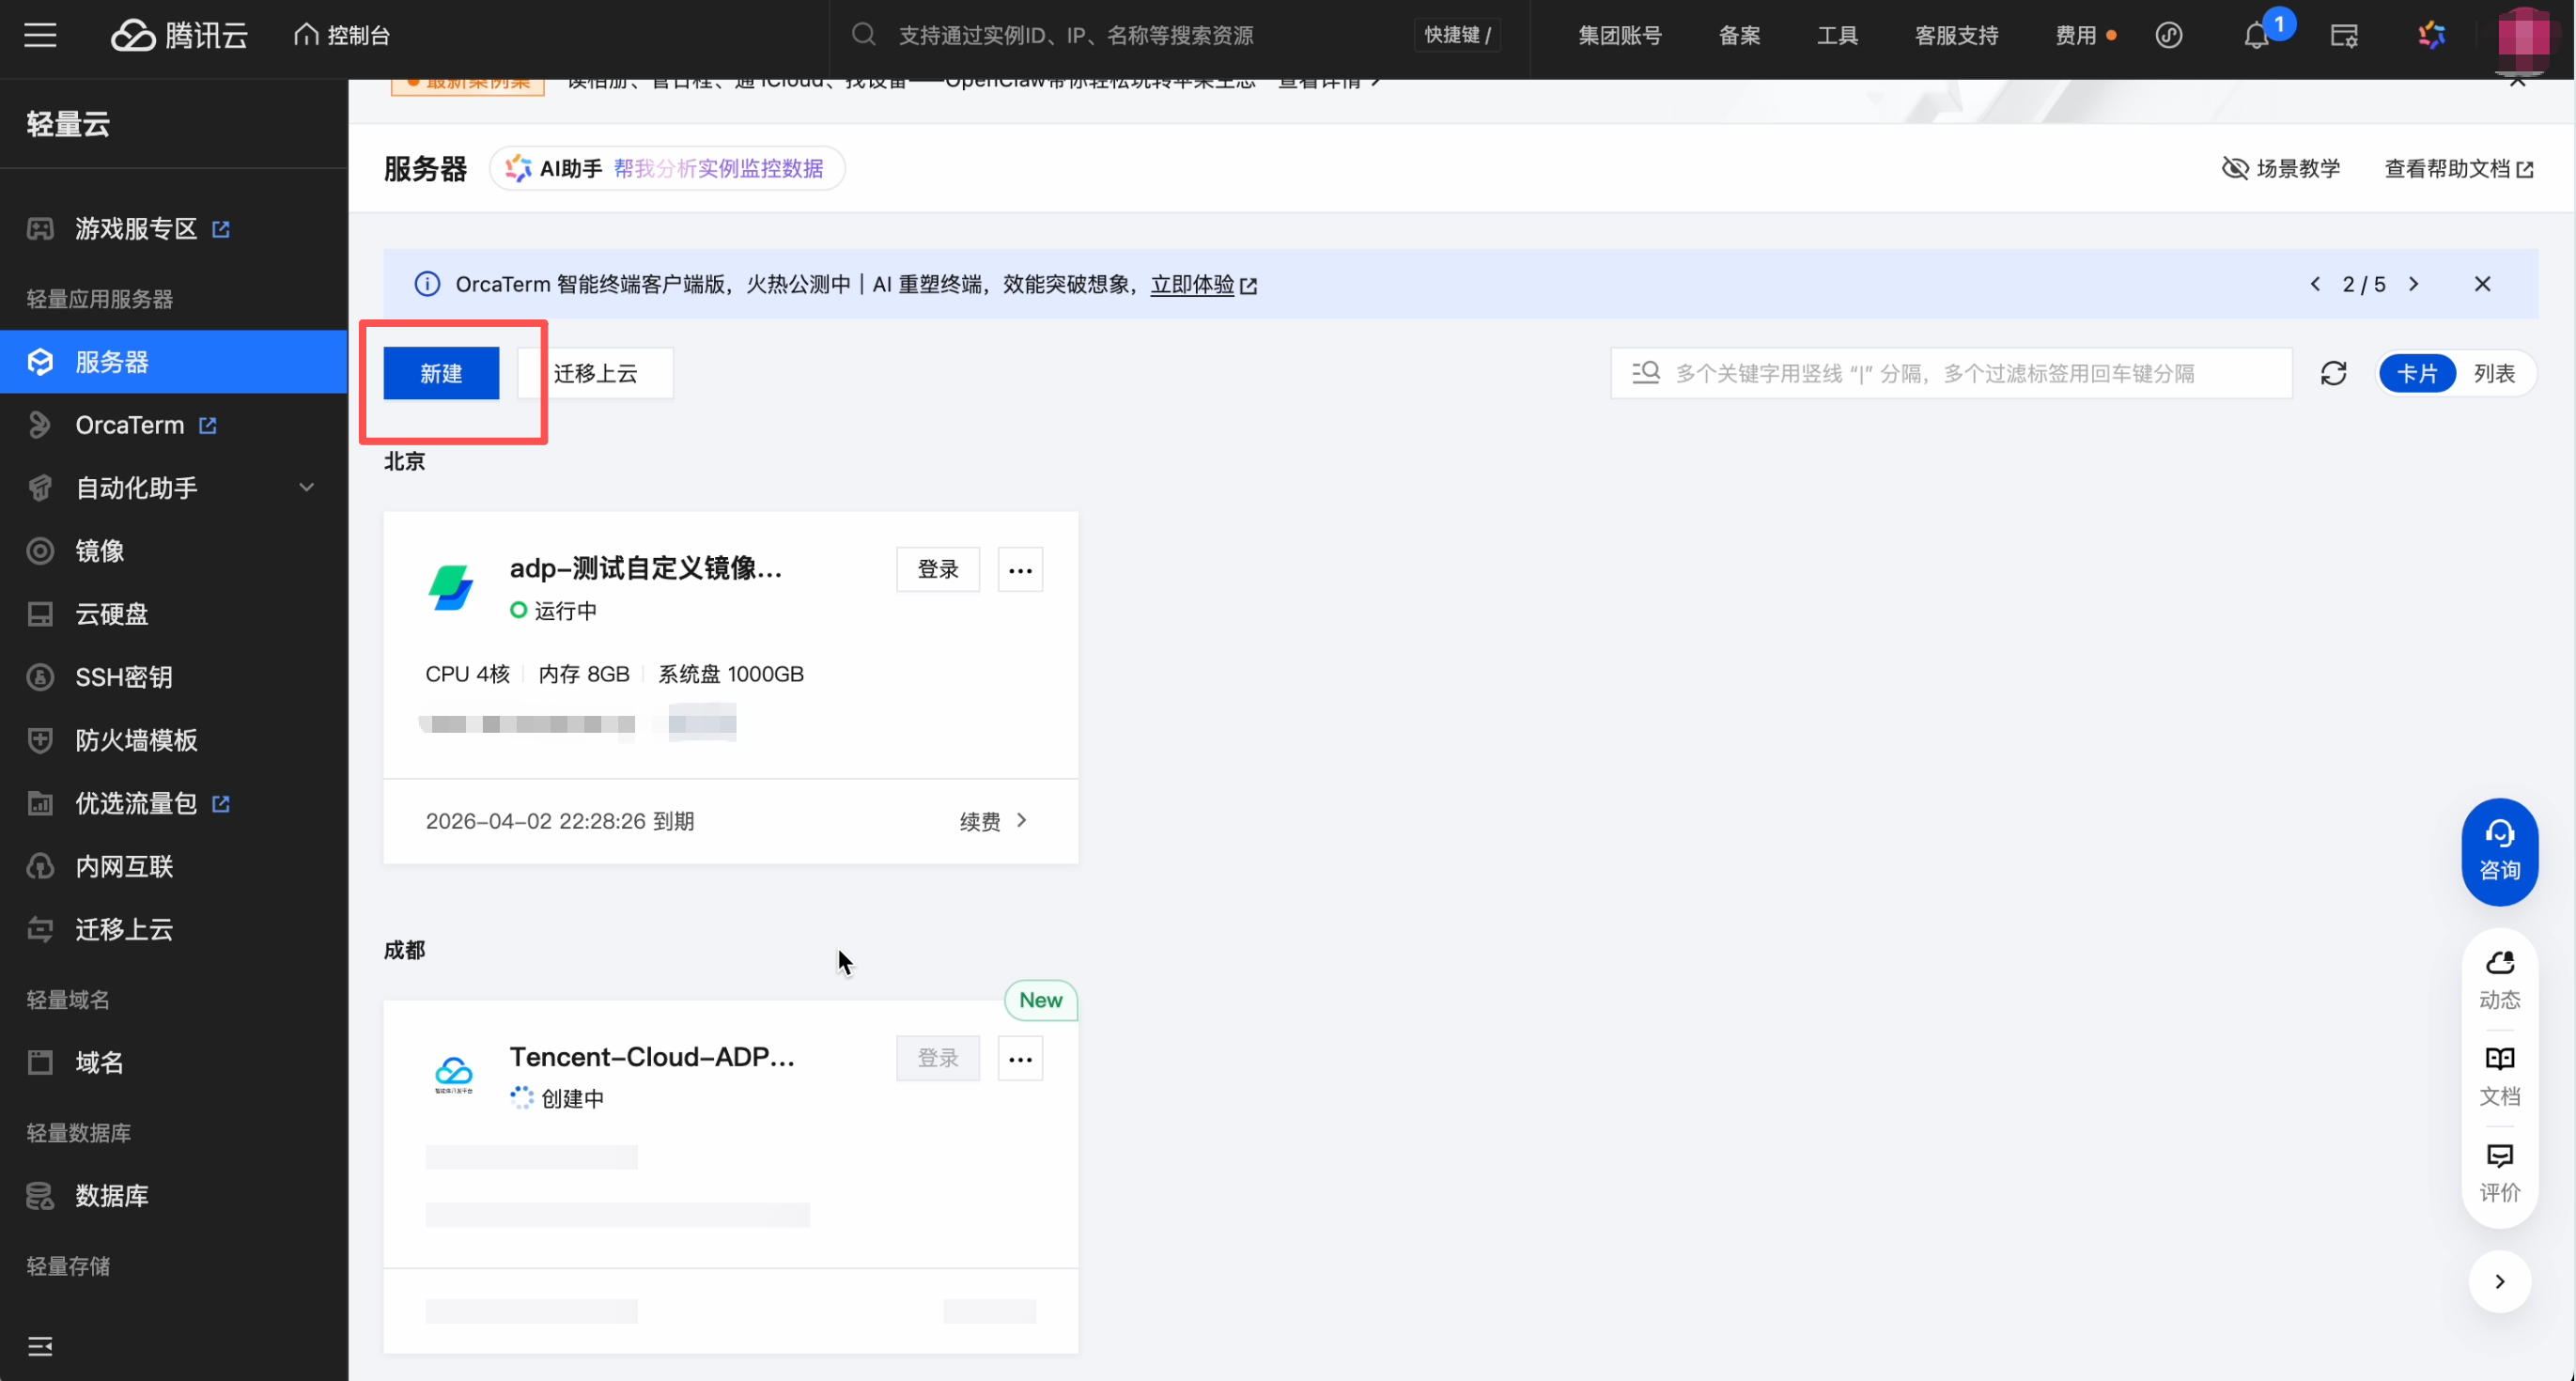Open more options for Tencent-Cloud-ADP server

pos(1020,1059)
